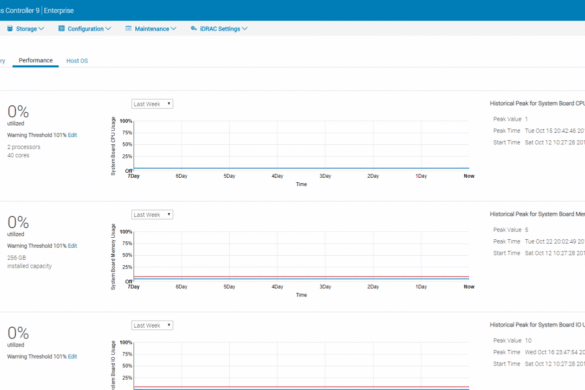Expand the Storage dropdown chevron
This screenshot has height=390, width=585.
[x=41, y=29]
